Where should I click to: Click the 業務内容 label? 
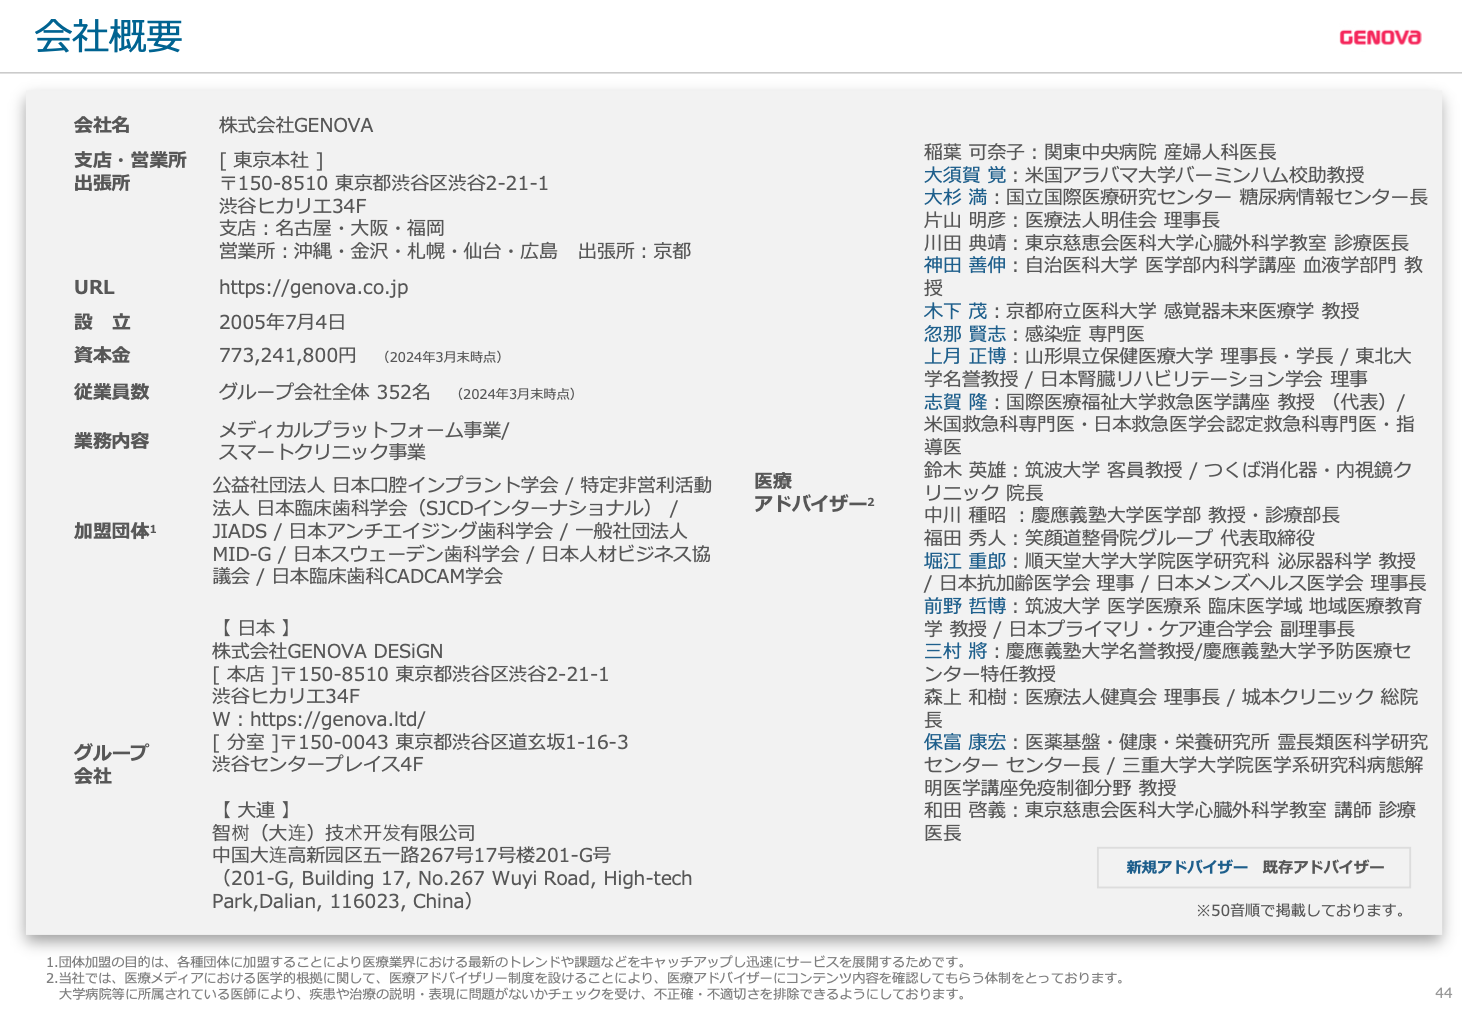tap(111, 440)
